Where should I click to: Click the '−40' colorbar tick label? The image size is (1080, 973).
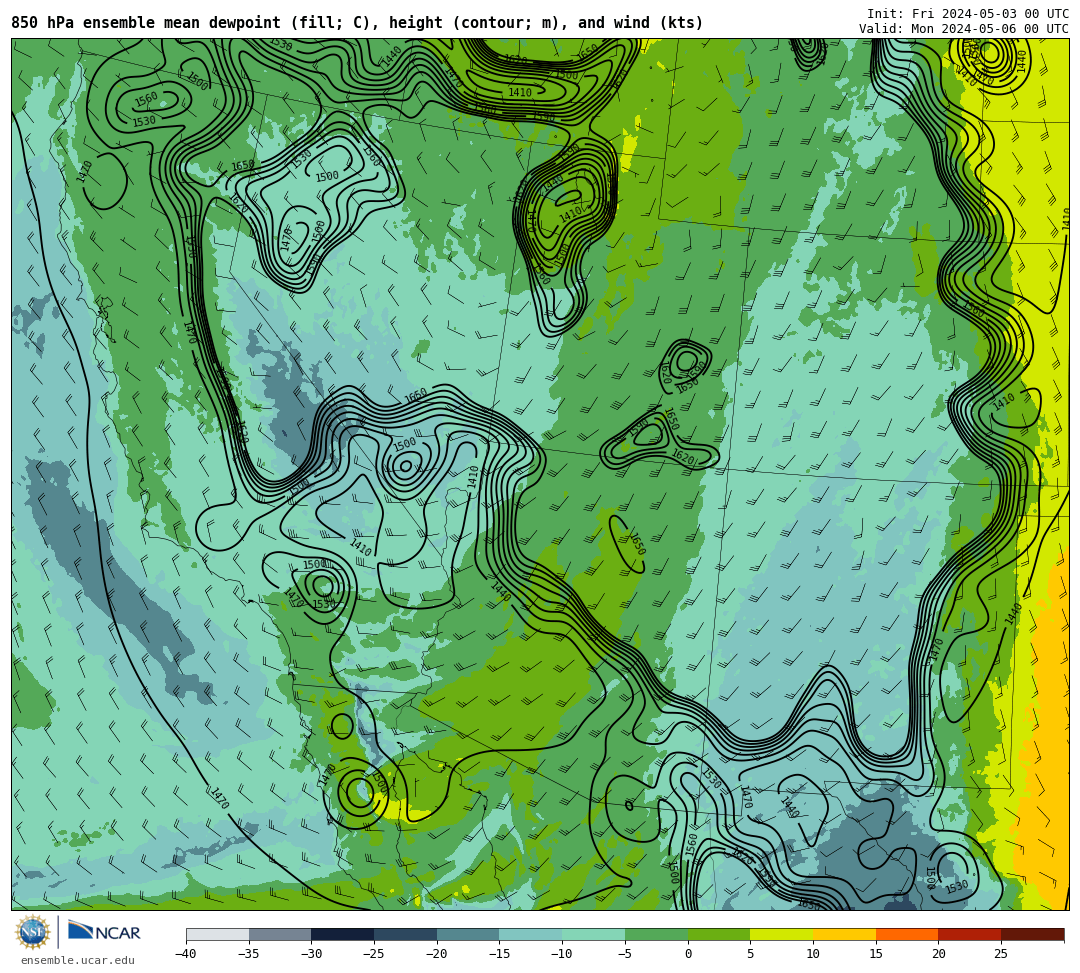pos(185,954)
